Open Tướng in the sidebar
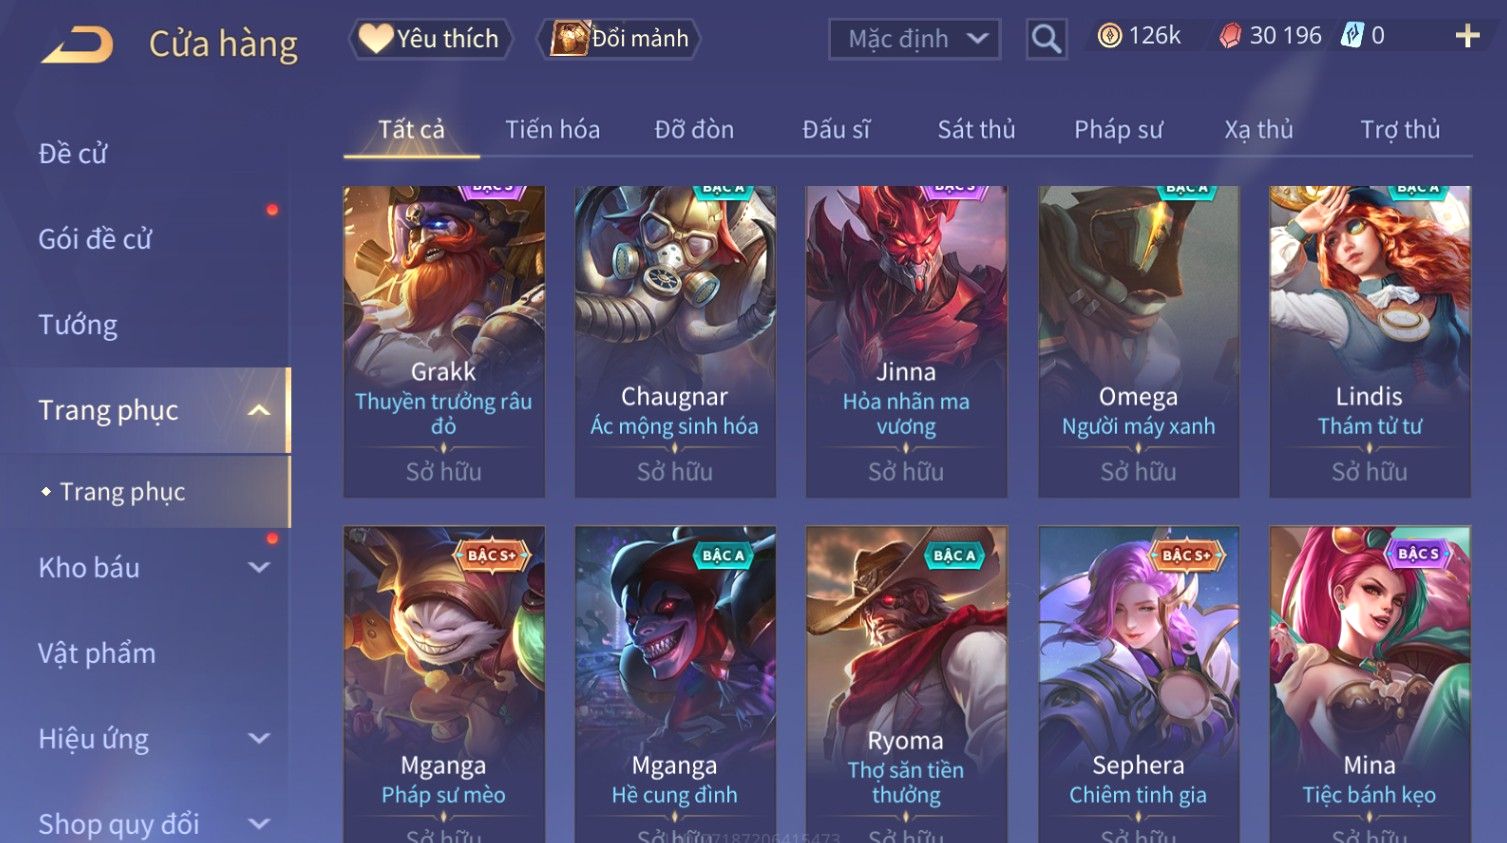 click(x=78, y=324)
